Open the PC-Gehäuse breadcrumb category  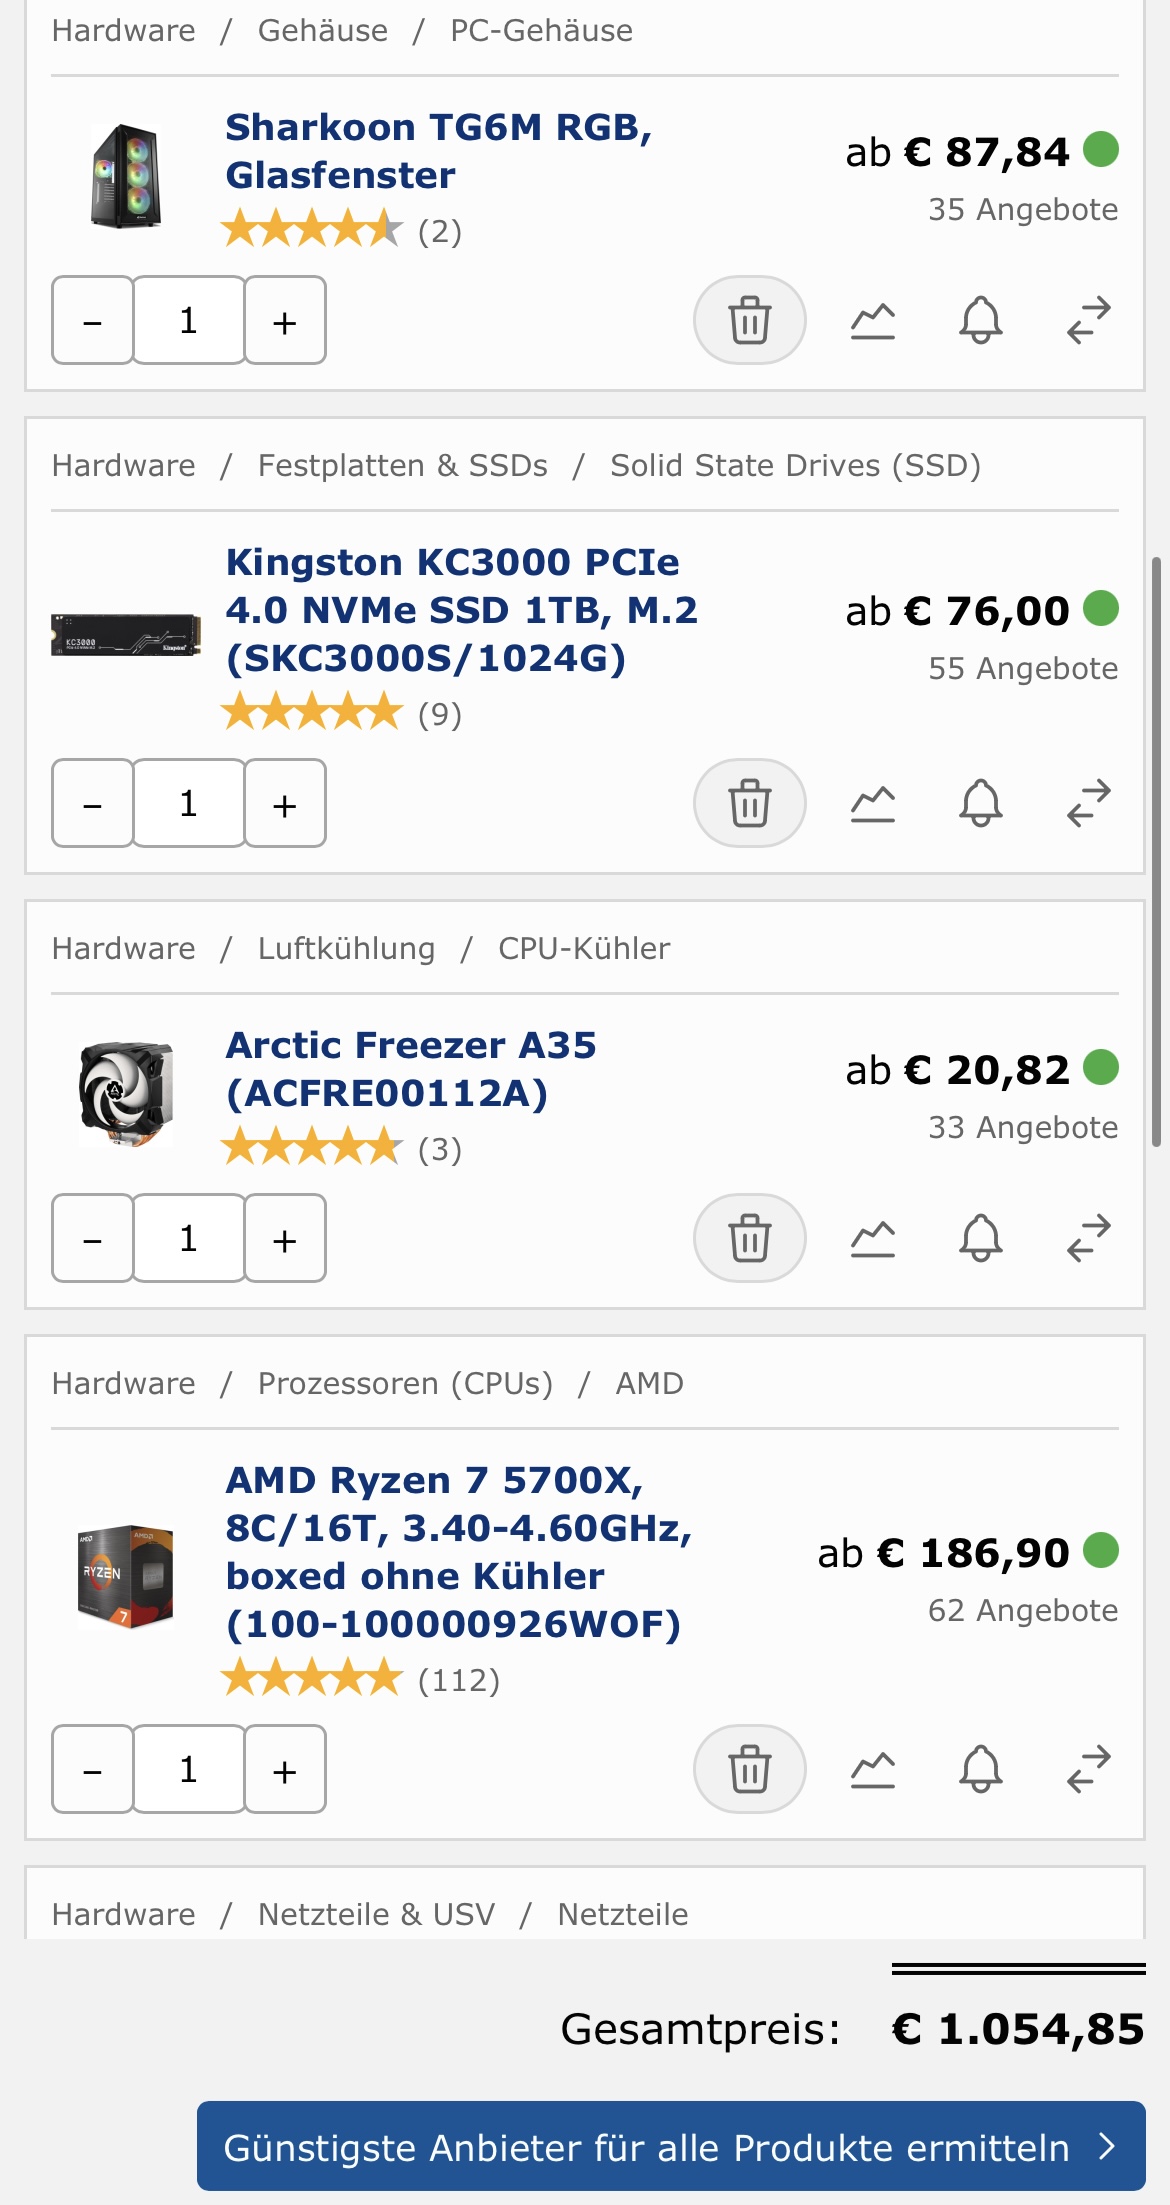coord(541,31)
